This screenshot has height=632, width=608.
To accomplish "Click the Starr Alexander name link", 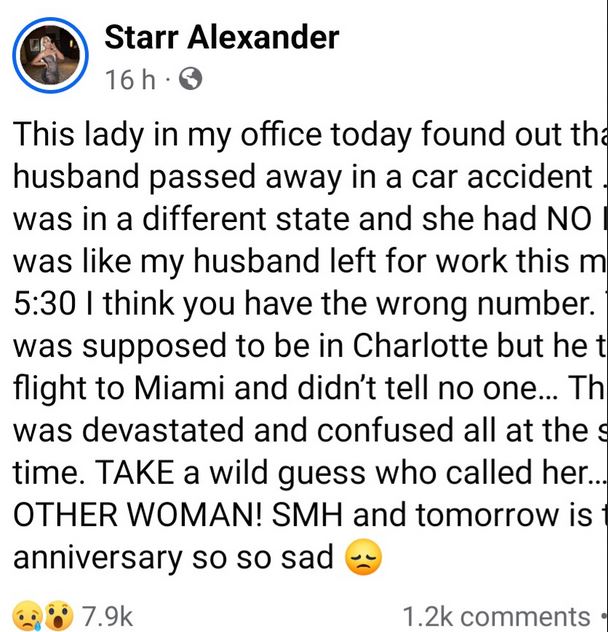I will [221, 38].
